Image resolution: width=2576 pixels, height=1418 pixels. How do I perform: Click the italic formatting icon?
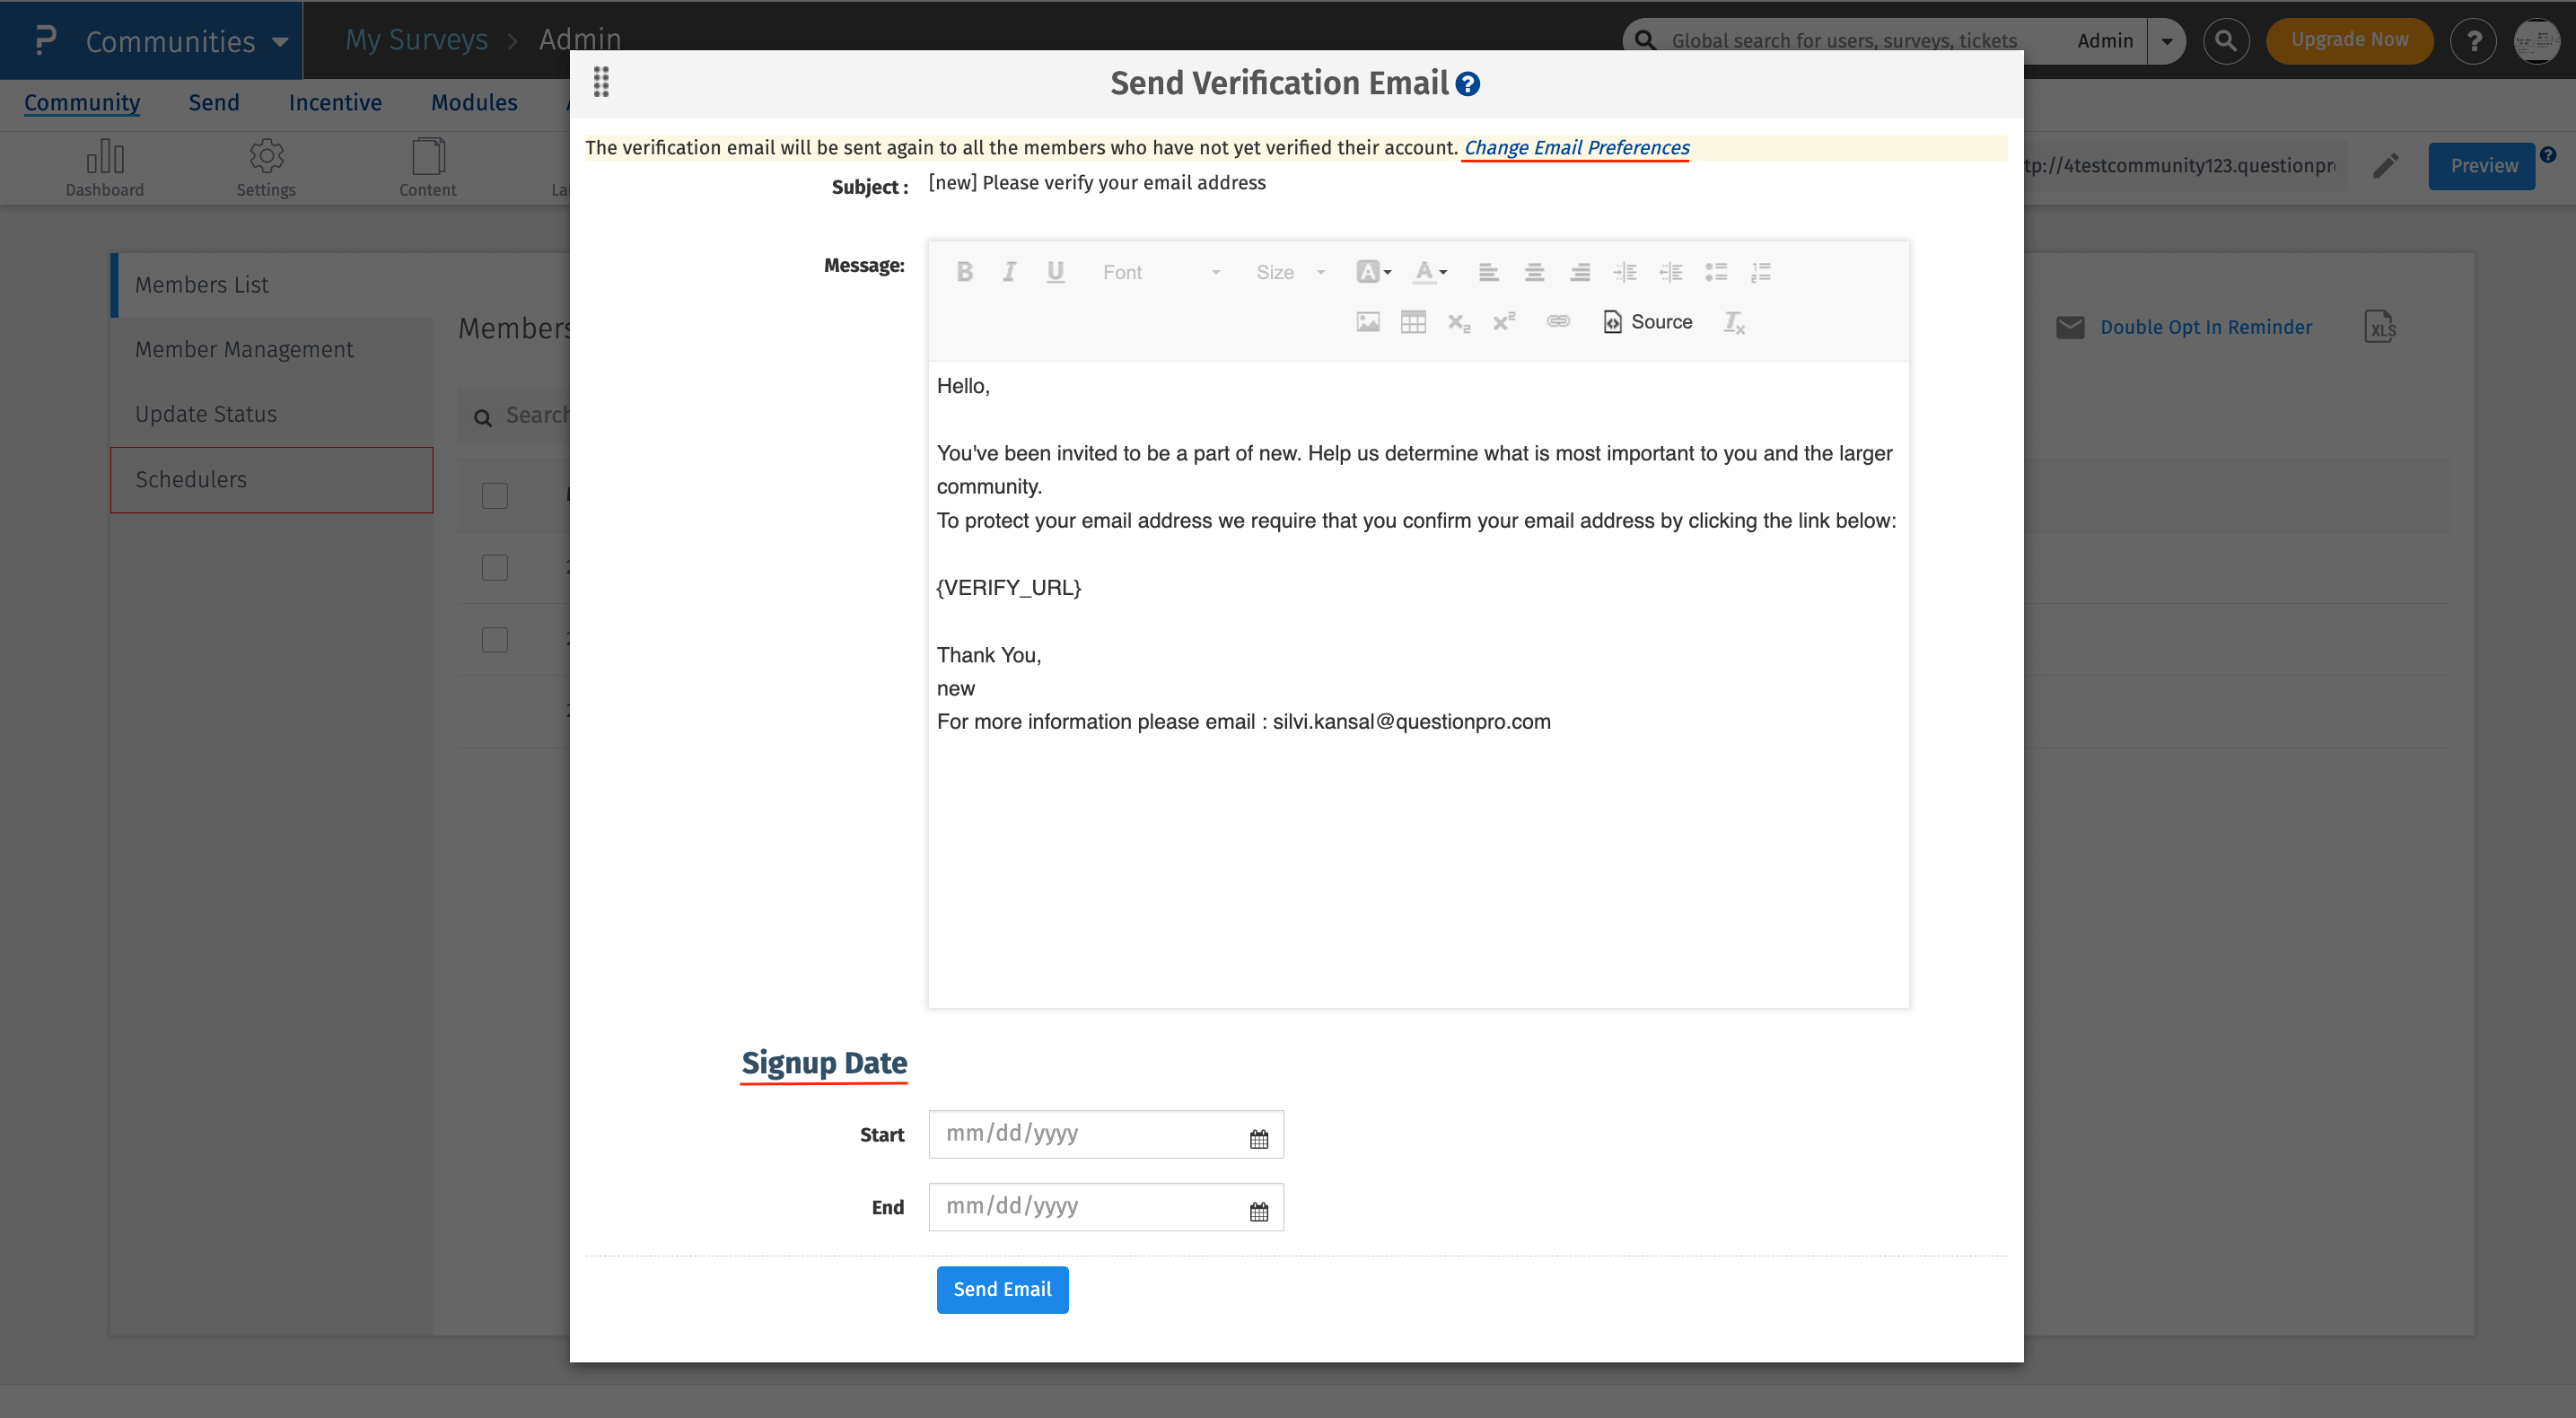(x=1009, y=272)
